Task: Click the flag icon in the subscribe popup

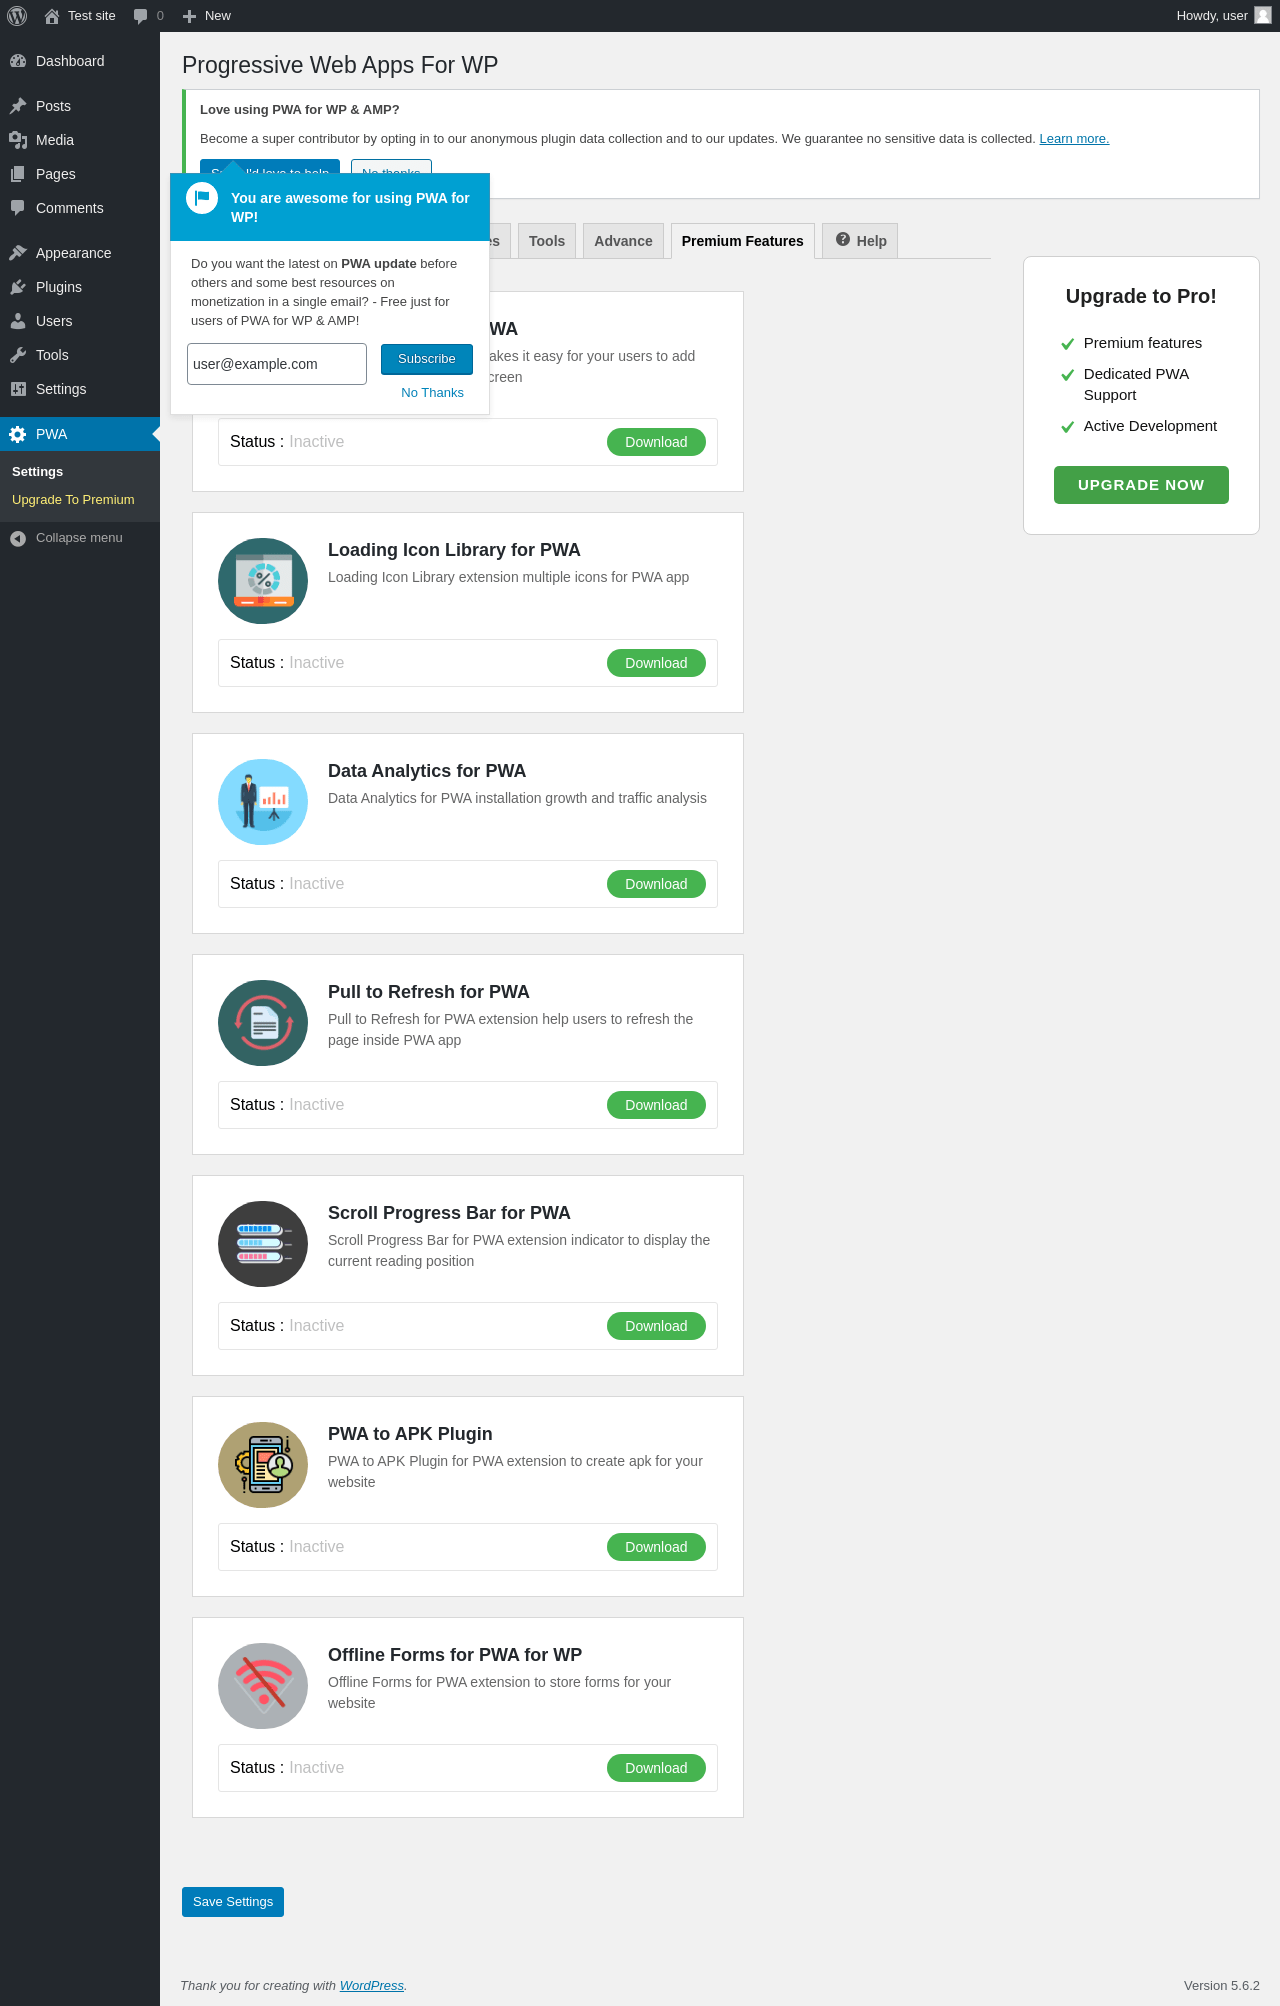Action: click(x=202, y=198)
